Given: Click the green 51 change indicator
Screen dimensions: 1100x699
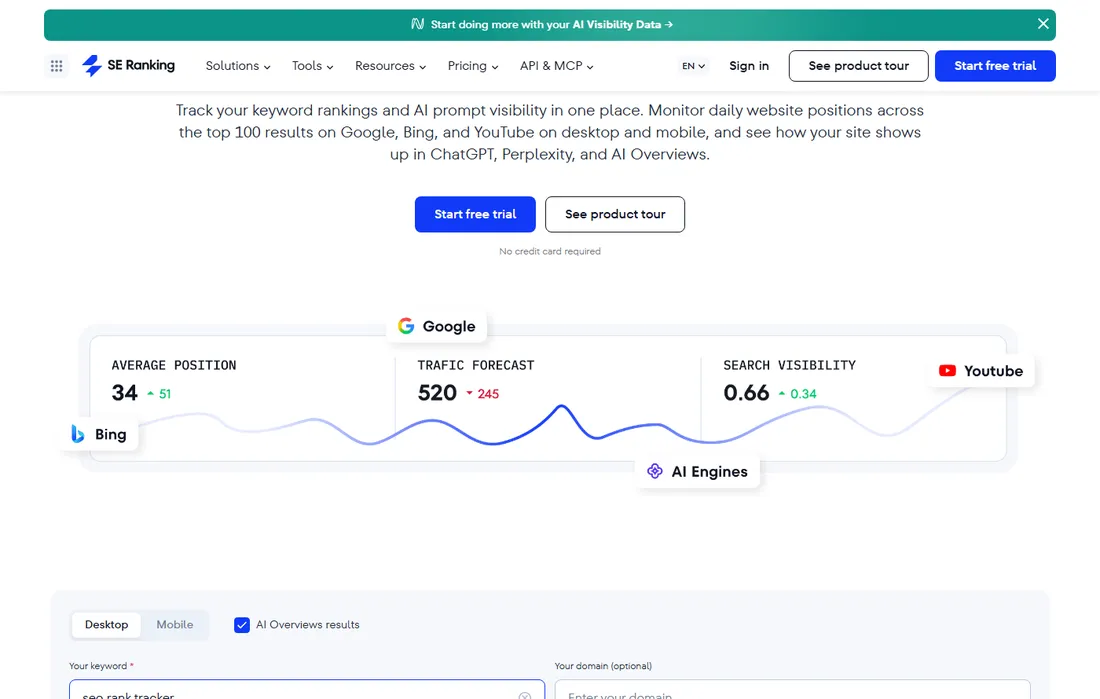Looking at the screenshot, I should click(x=159, y=394).
